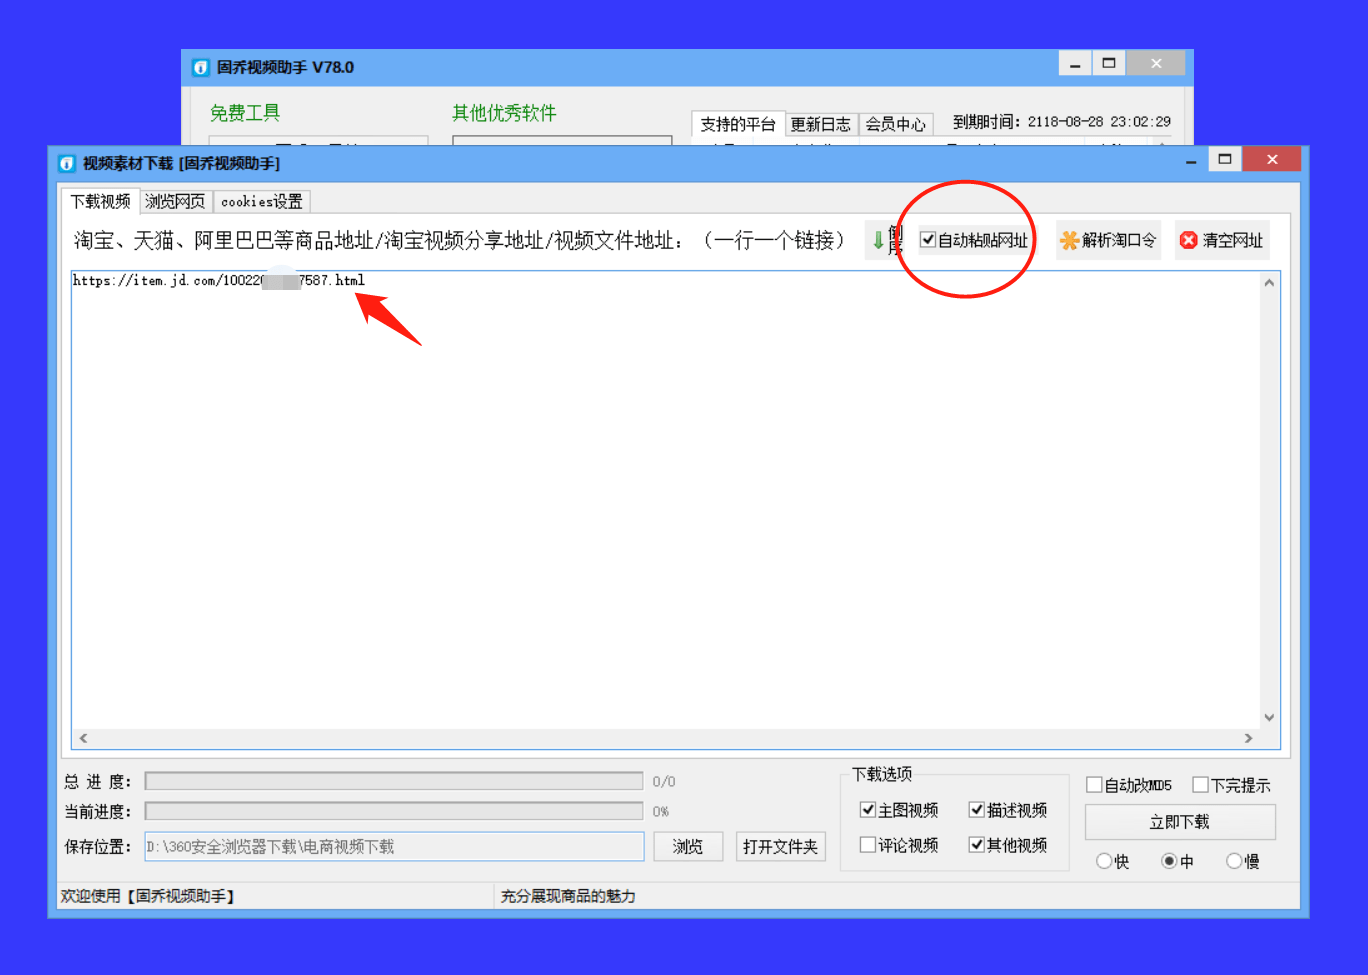Select the 快 speed radio button
The height and width of the screenshot is (975, 1368).
1104,861
